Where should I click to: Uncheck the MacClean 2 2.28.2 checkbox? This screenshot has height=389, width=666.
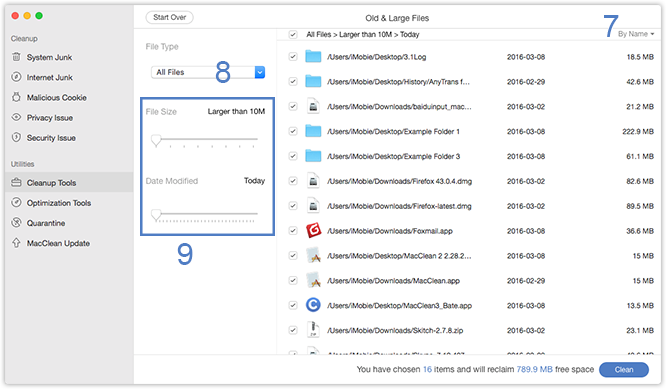click(x=293, y=255)
